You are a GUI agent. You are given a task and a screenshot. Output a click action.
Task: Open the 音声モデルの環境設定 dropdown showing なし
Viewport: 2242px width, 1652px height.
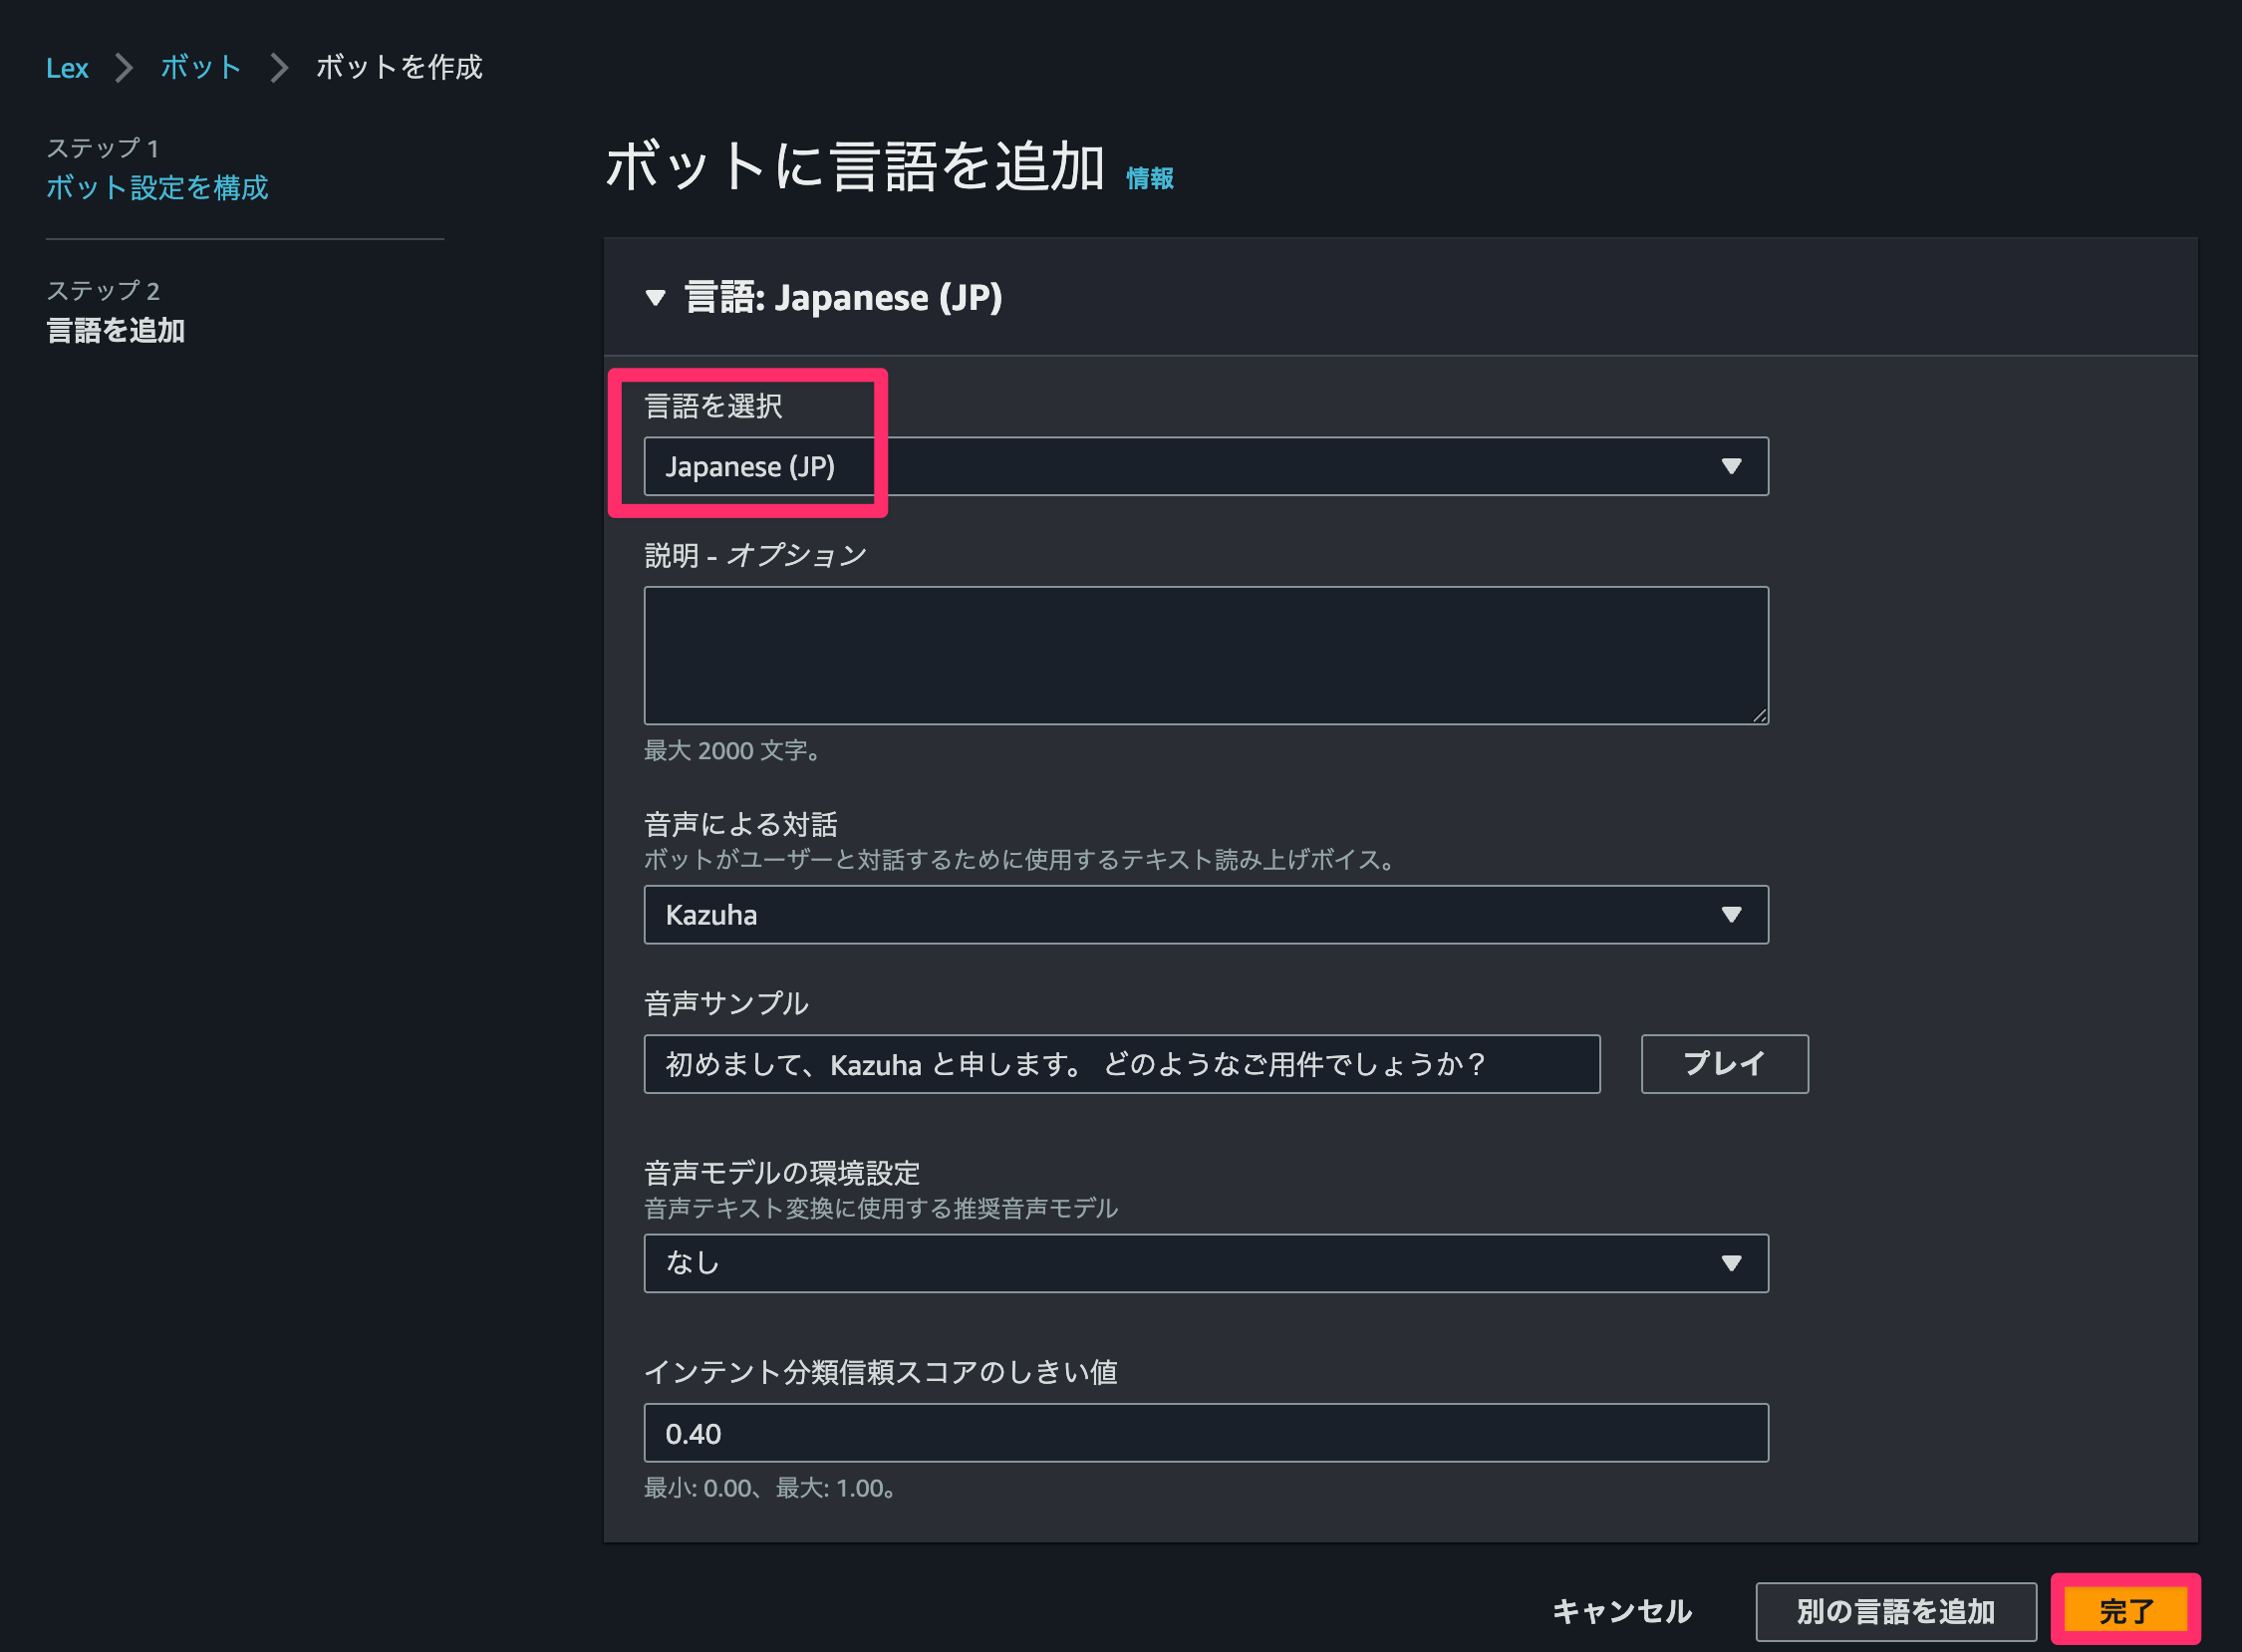click(x=1200, y=1263)
